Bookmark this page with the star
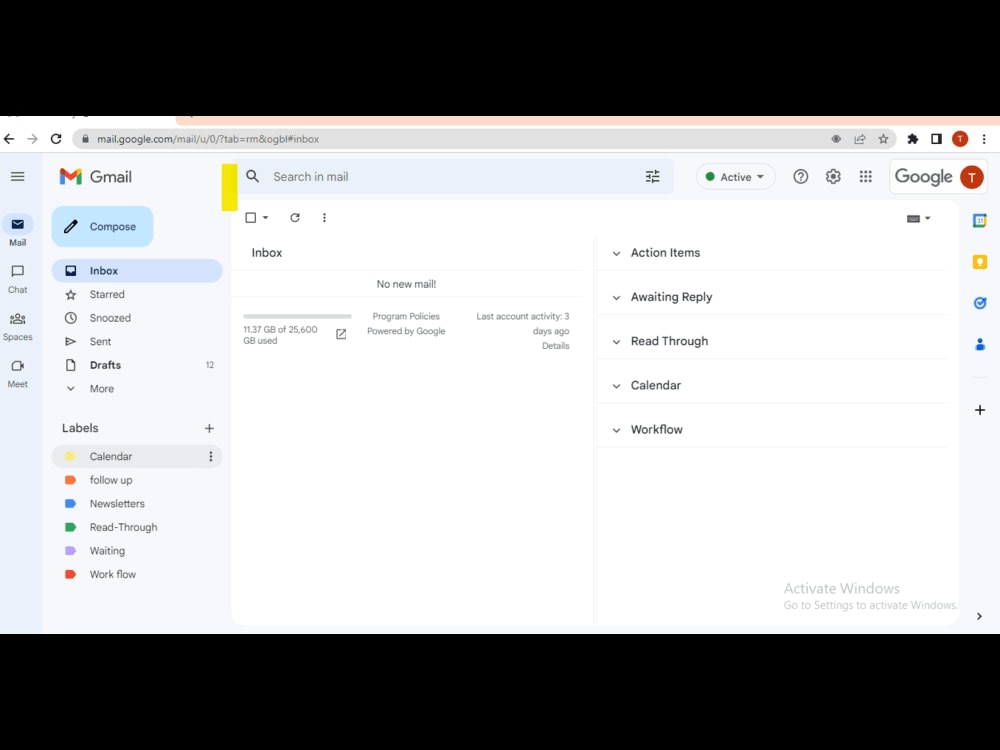This screenshot has height=750, width=1000. click(883, 139)
